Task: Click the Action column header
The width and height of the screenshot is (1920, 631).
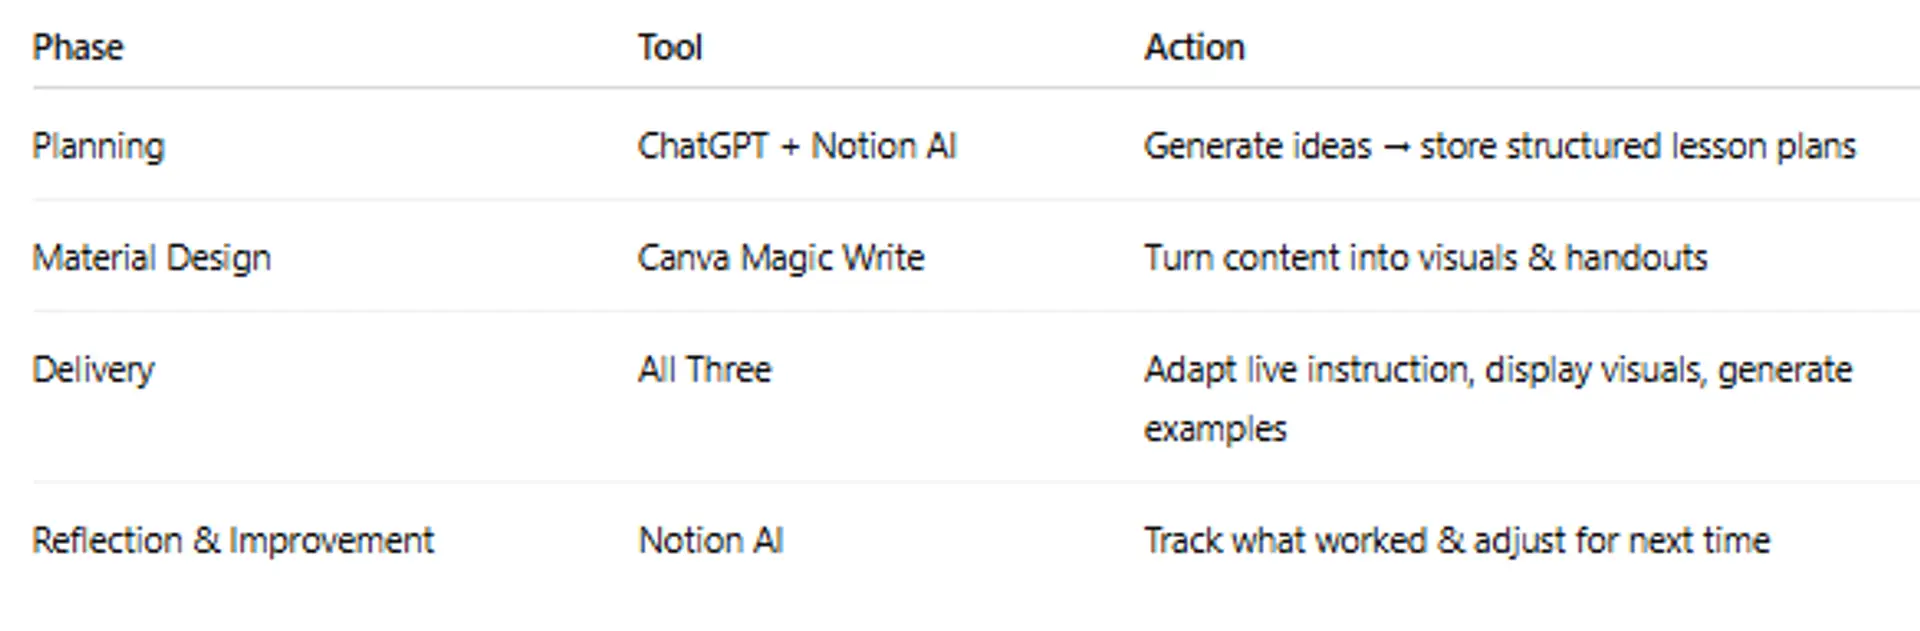Action: pyautogui.click(x=1194, y=47)
